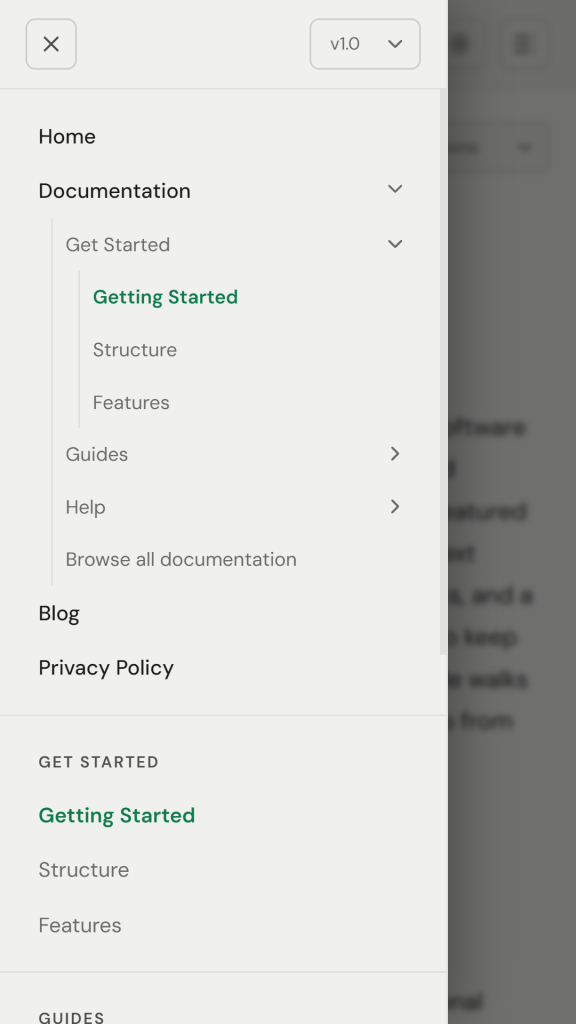Viewport: 576px width, 1024px height.
Task: Open Structure under the Get Started tree
Action: click(135, 350)
